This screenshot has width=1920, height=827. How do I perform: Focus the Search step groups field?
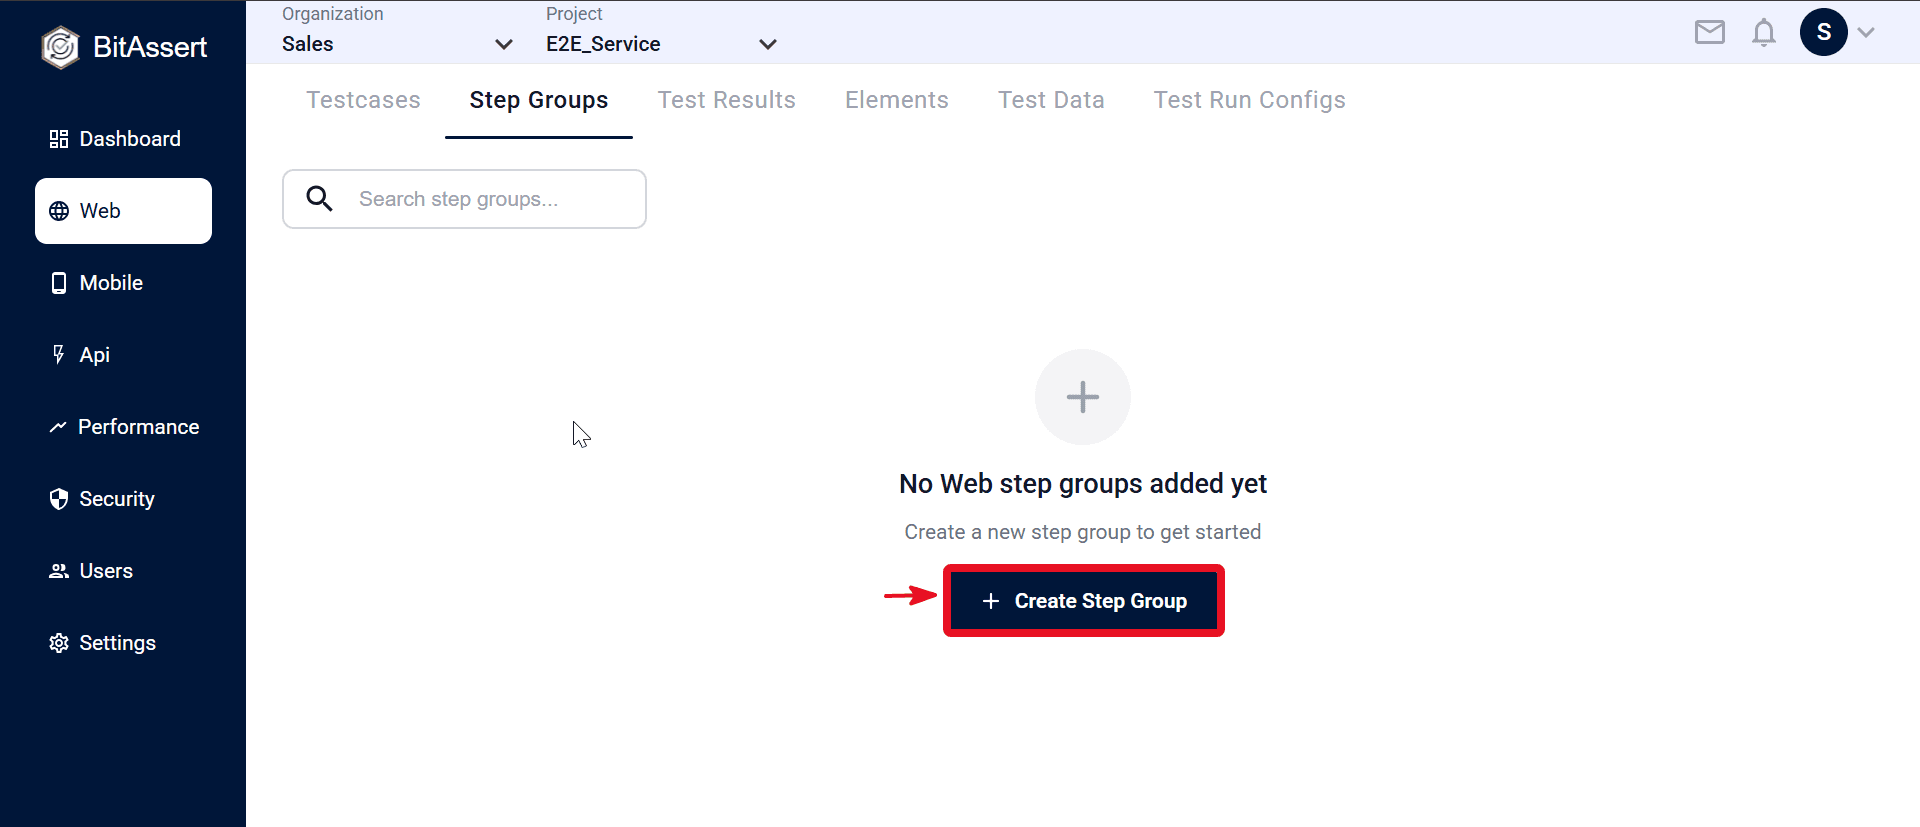click(464, 199)
